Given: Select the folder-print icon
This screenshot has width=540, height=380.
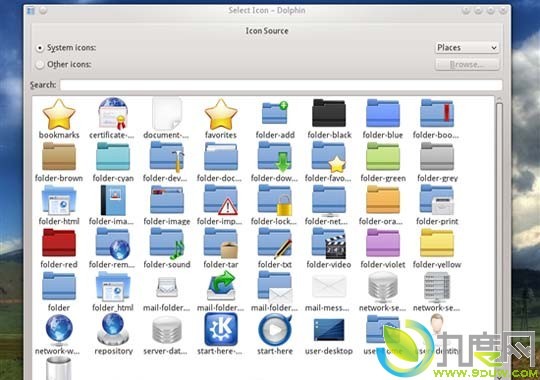Looking at the screenshot, I should 437,200.
